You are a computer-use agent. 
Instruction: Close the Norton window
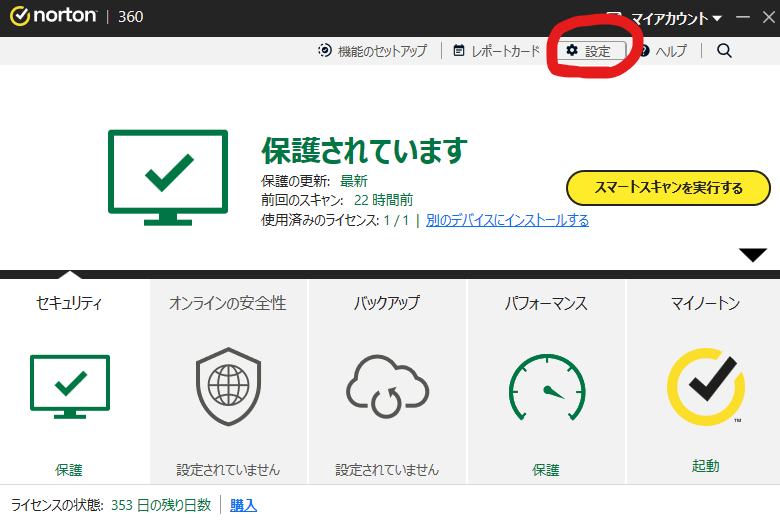point(769,17)
